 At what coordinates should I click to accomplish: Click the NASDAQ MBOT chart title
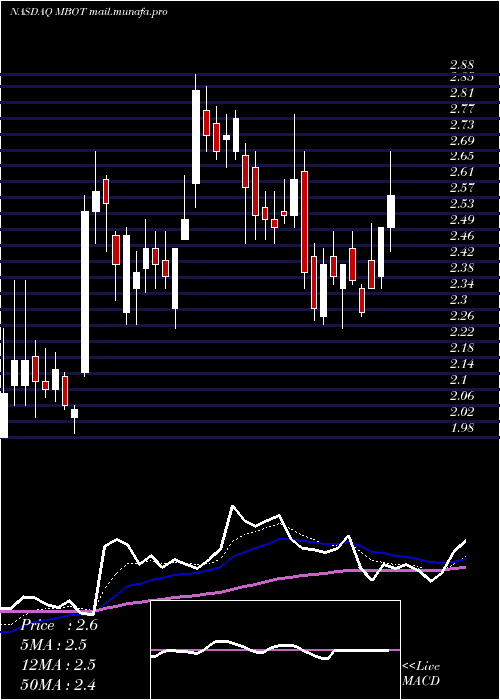tap(89, 12)
